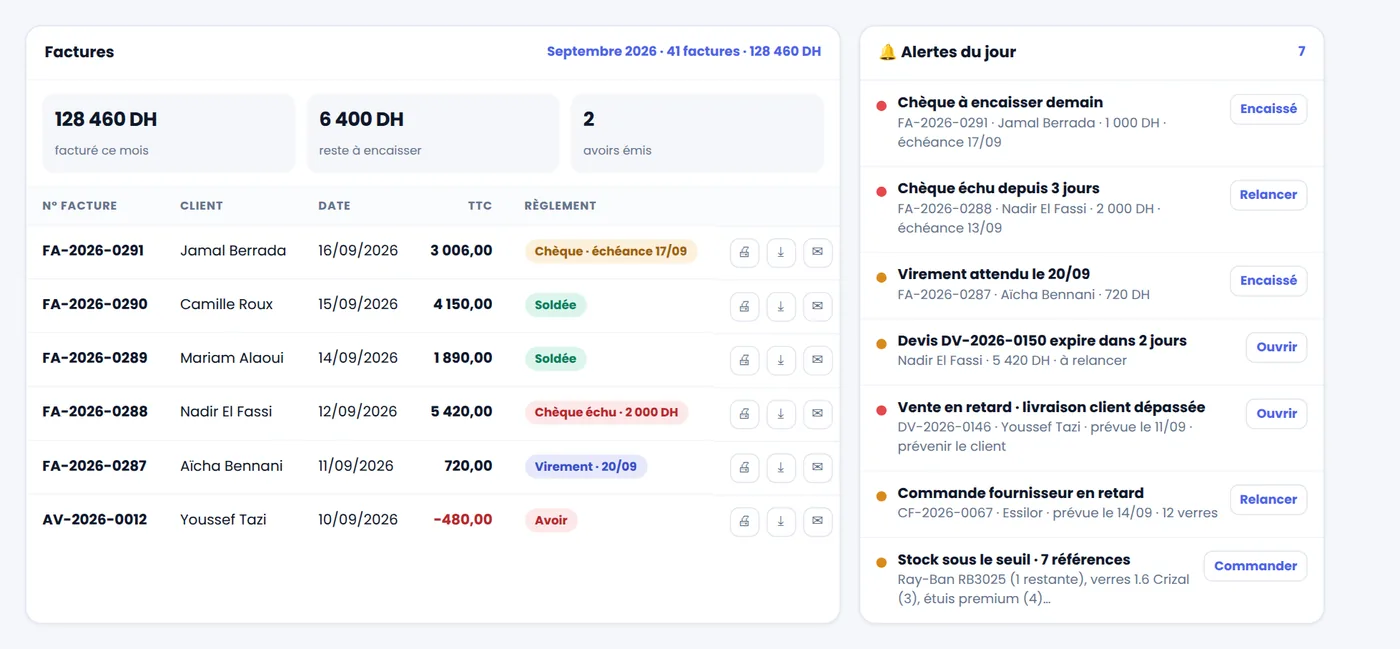Email invoice FA-2026-0287 to Aïcha Bennani
Screen dimensions: 1400x649
tap(817, 467)
